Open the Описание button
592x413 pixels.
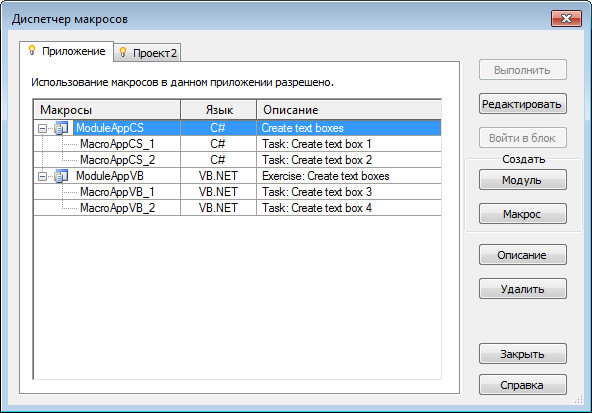[523, 255]
